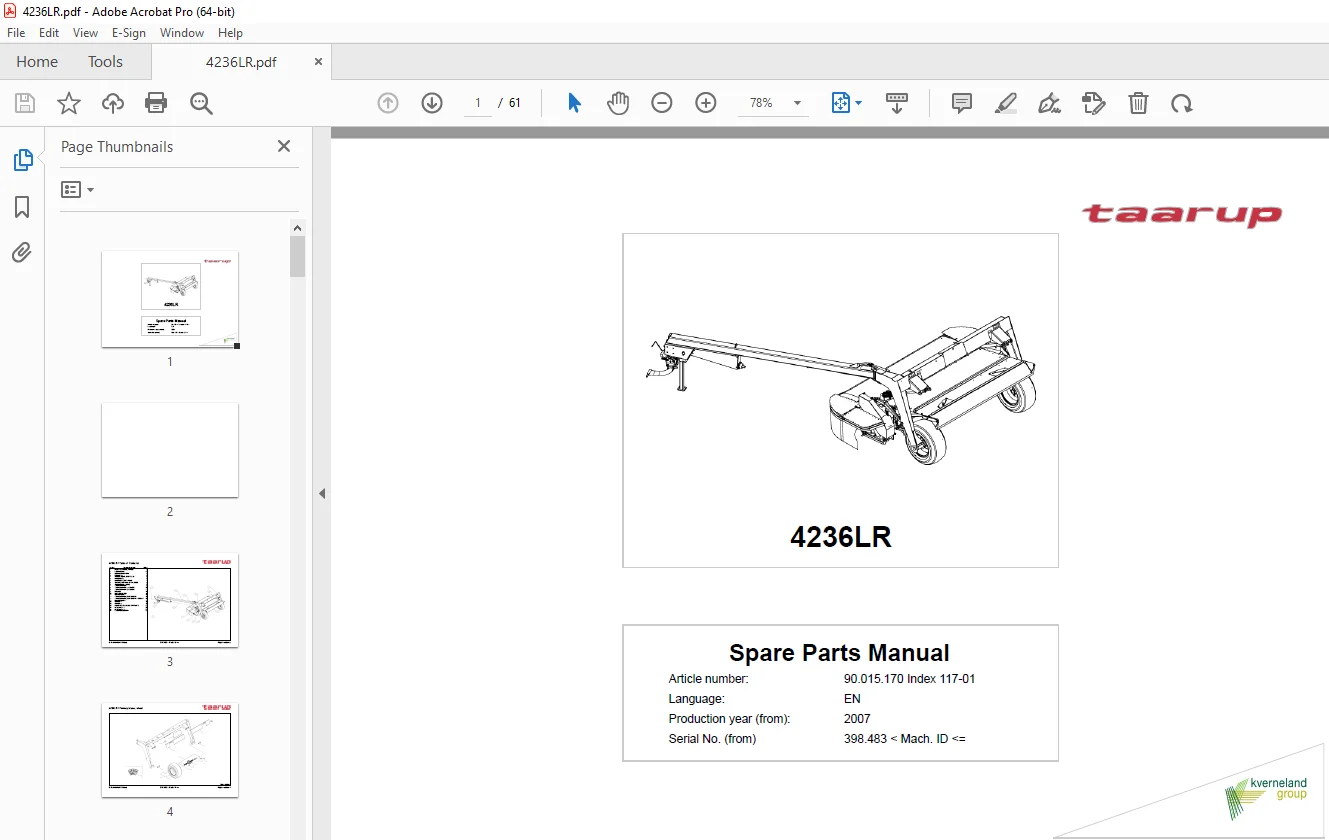Add a comment with sticky note tool
This screenshot has height=840, width=1329.
962,103
